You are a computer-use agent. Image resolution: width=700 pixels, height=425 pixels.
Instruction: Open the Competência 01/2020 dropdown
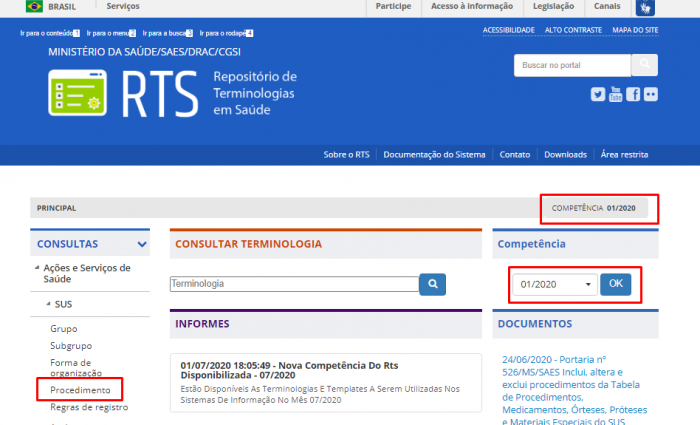pos(556,284)
